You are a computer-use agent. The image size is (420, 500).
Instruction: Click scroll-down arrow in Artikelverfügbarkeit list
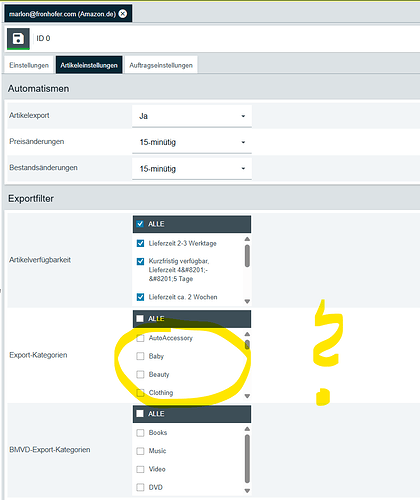click(247, 301)
